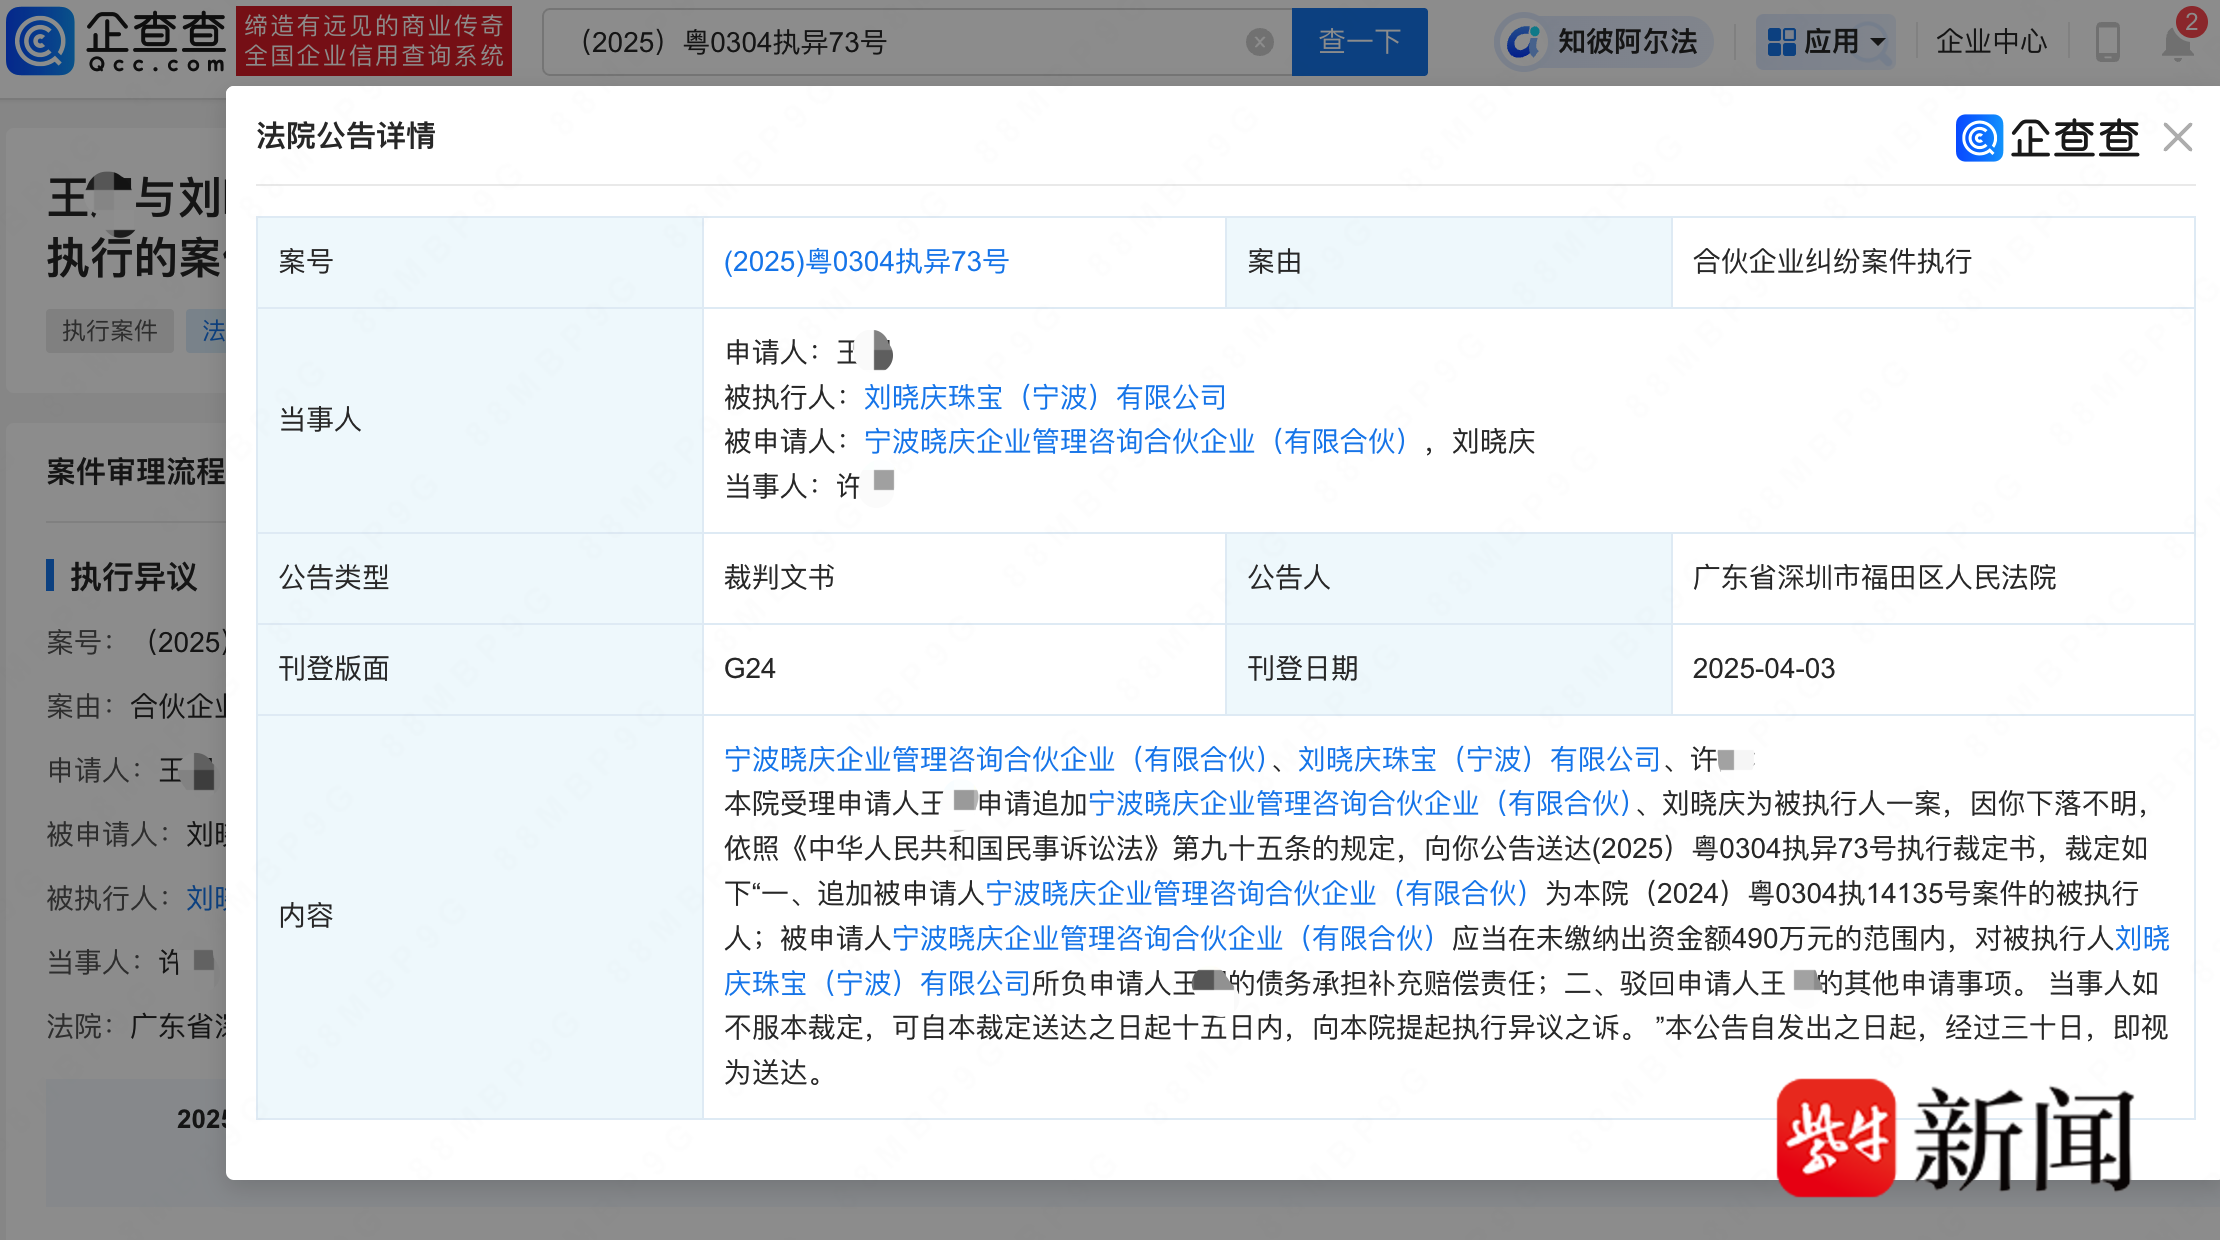
Task: Click 案件审理流程 heading in background page
Action: coord(136,471)
